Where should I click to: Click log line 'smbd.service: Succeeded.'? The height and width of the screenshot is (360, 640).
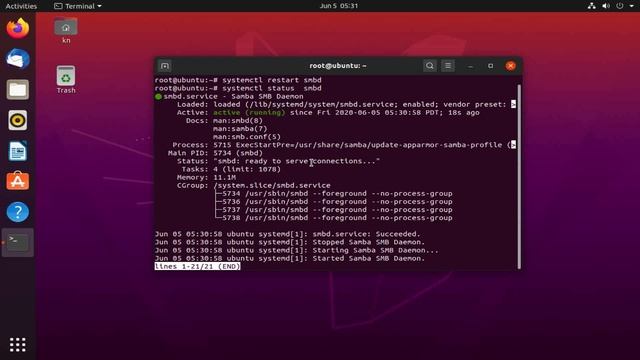(x=287, y=234)
